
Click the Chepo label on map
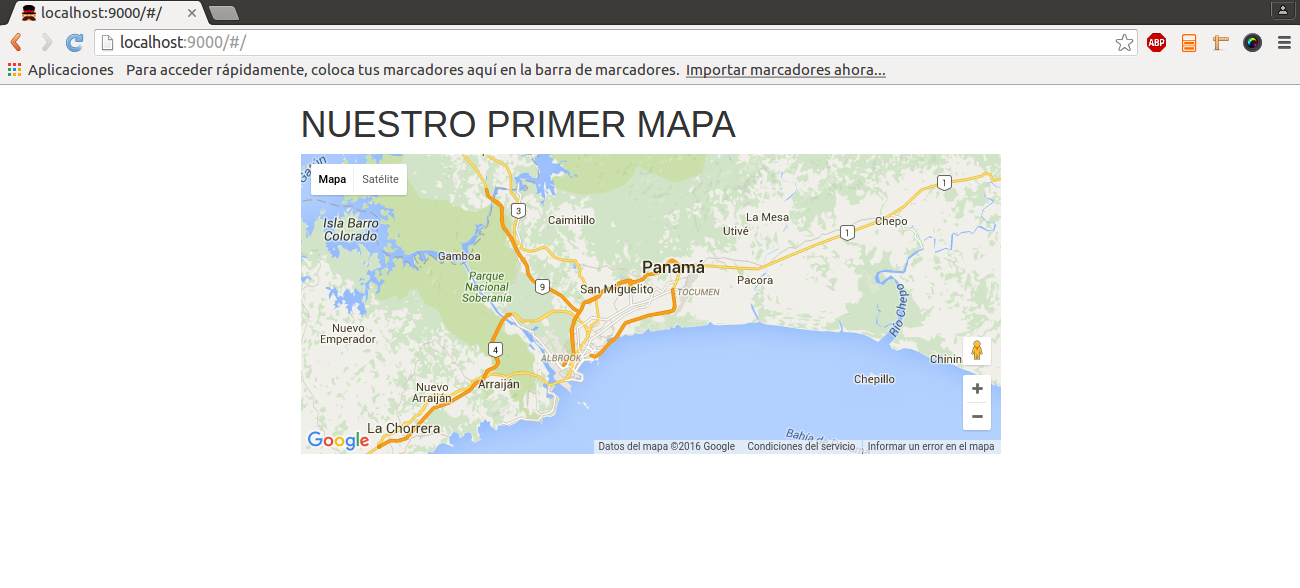tap(891, 221)
